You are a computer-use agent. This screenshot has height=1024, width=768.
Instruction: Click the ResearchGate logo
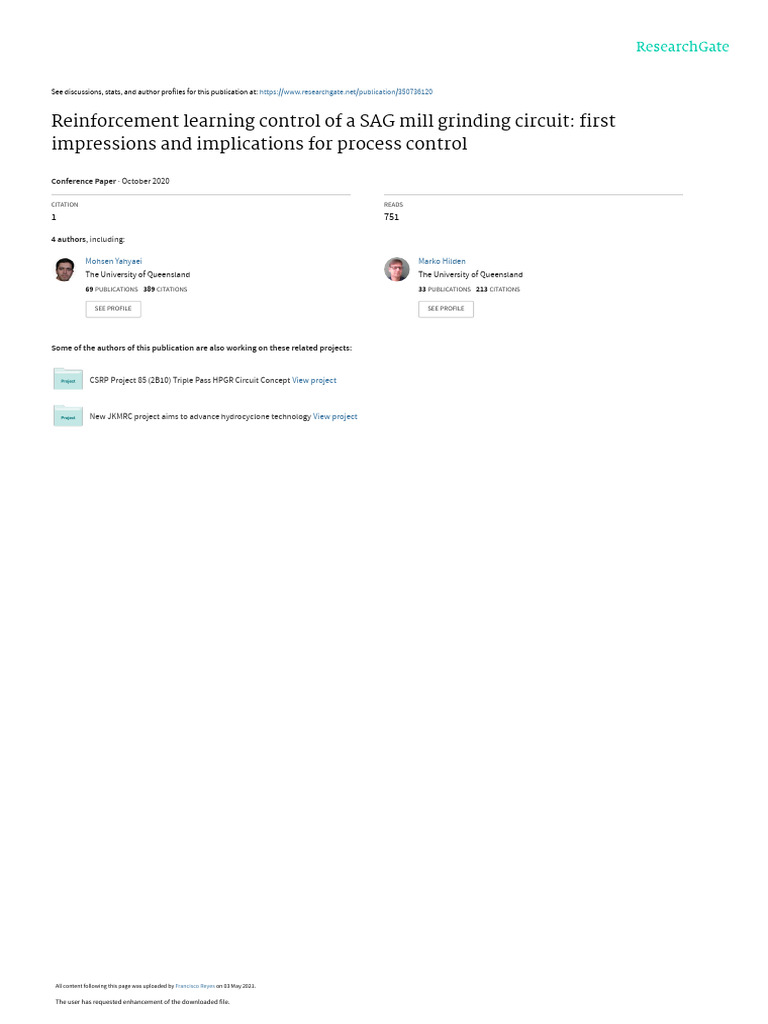pyautogui.click(x=682, y=46)
